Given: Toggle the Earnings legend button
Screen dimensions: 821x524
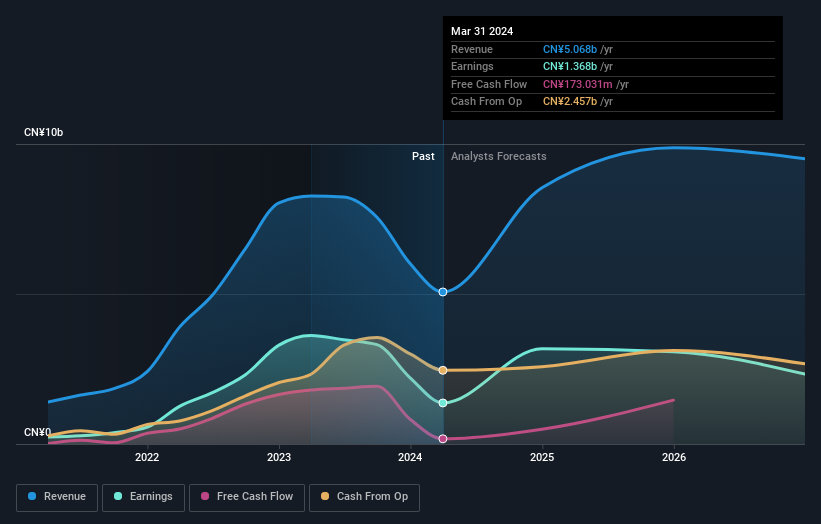Looking at the screenshot, I should coord(143,497).
